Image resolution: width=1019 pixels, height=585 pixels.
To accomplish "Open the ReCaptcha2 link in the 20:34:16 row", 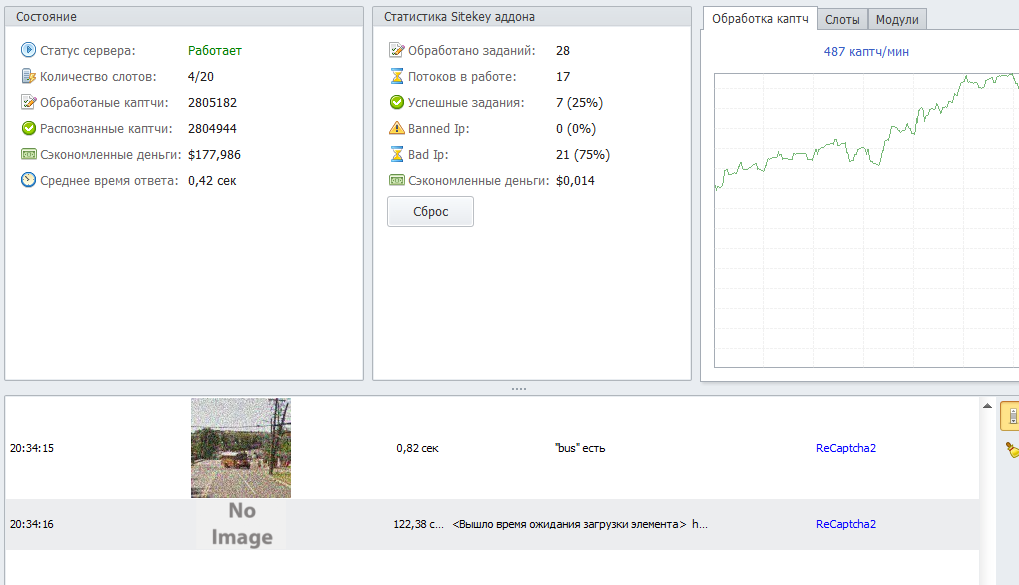I will click(845, 524).
